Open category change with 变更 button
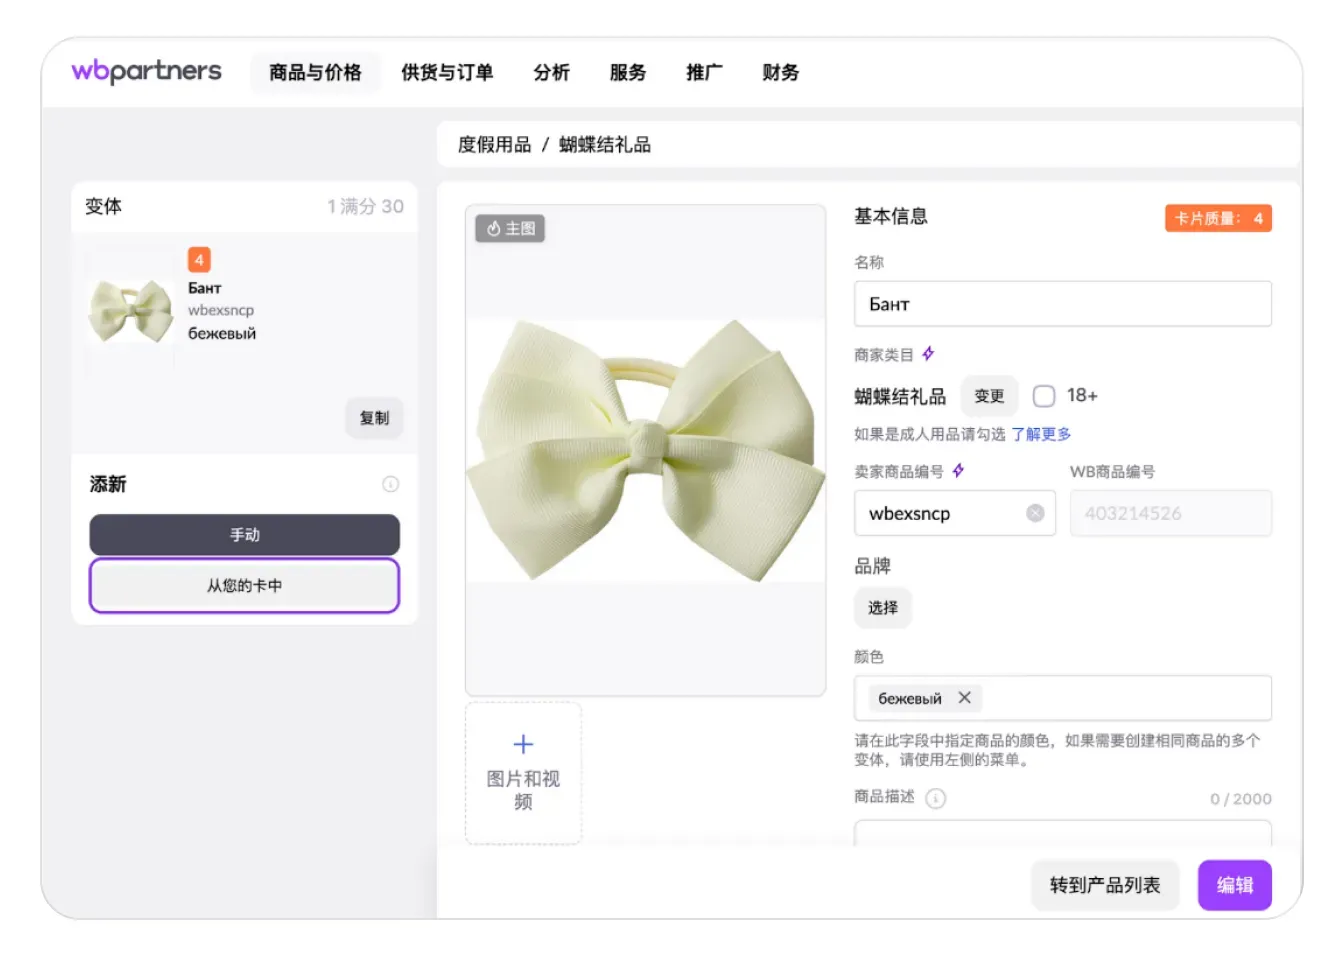 click(x=988, y=396)
